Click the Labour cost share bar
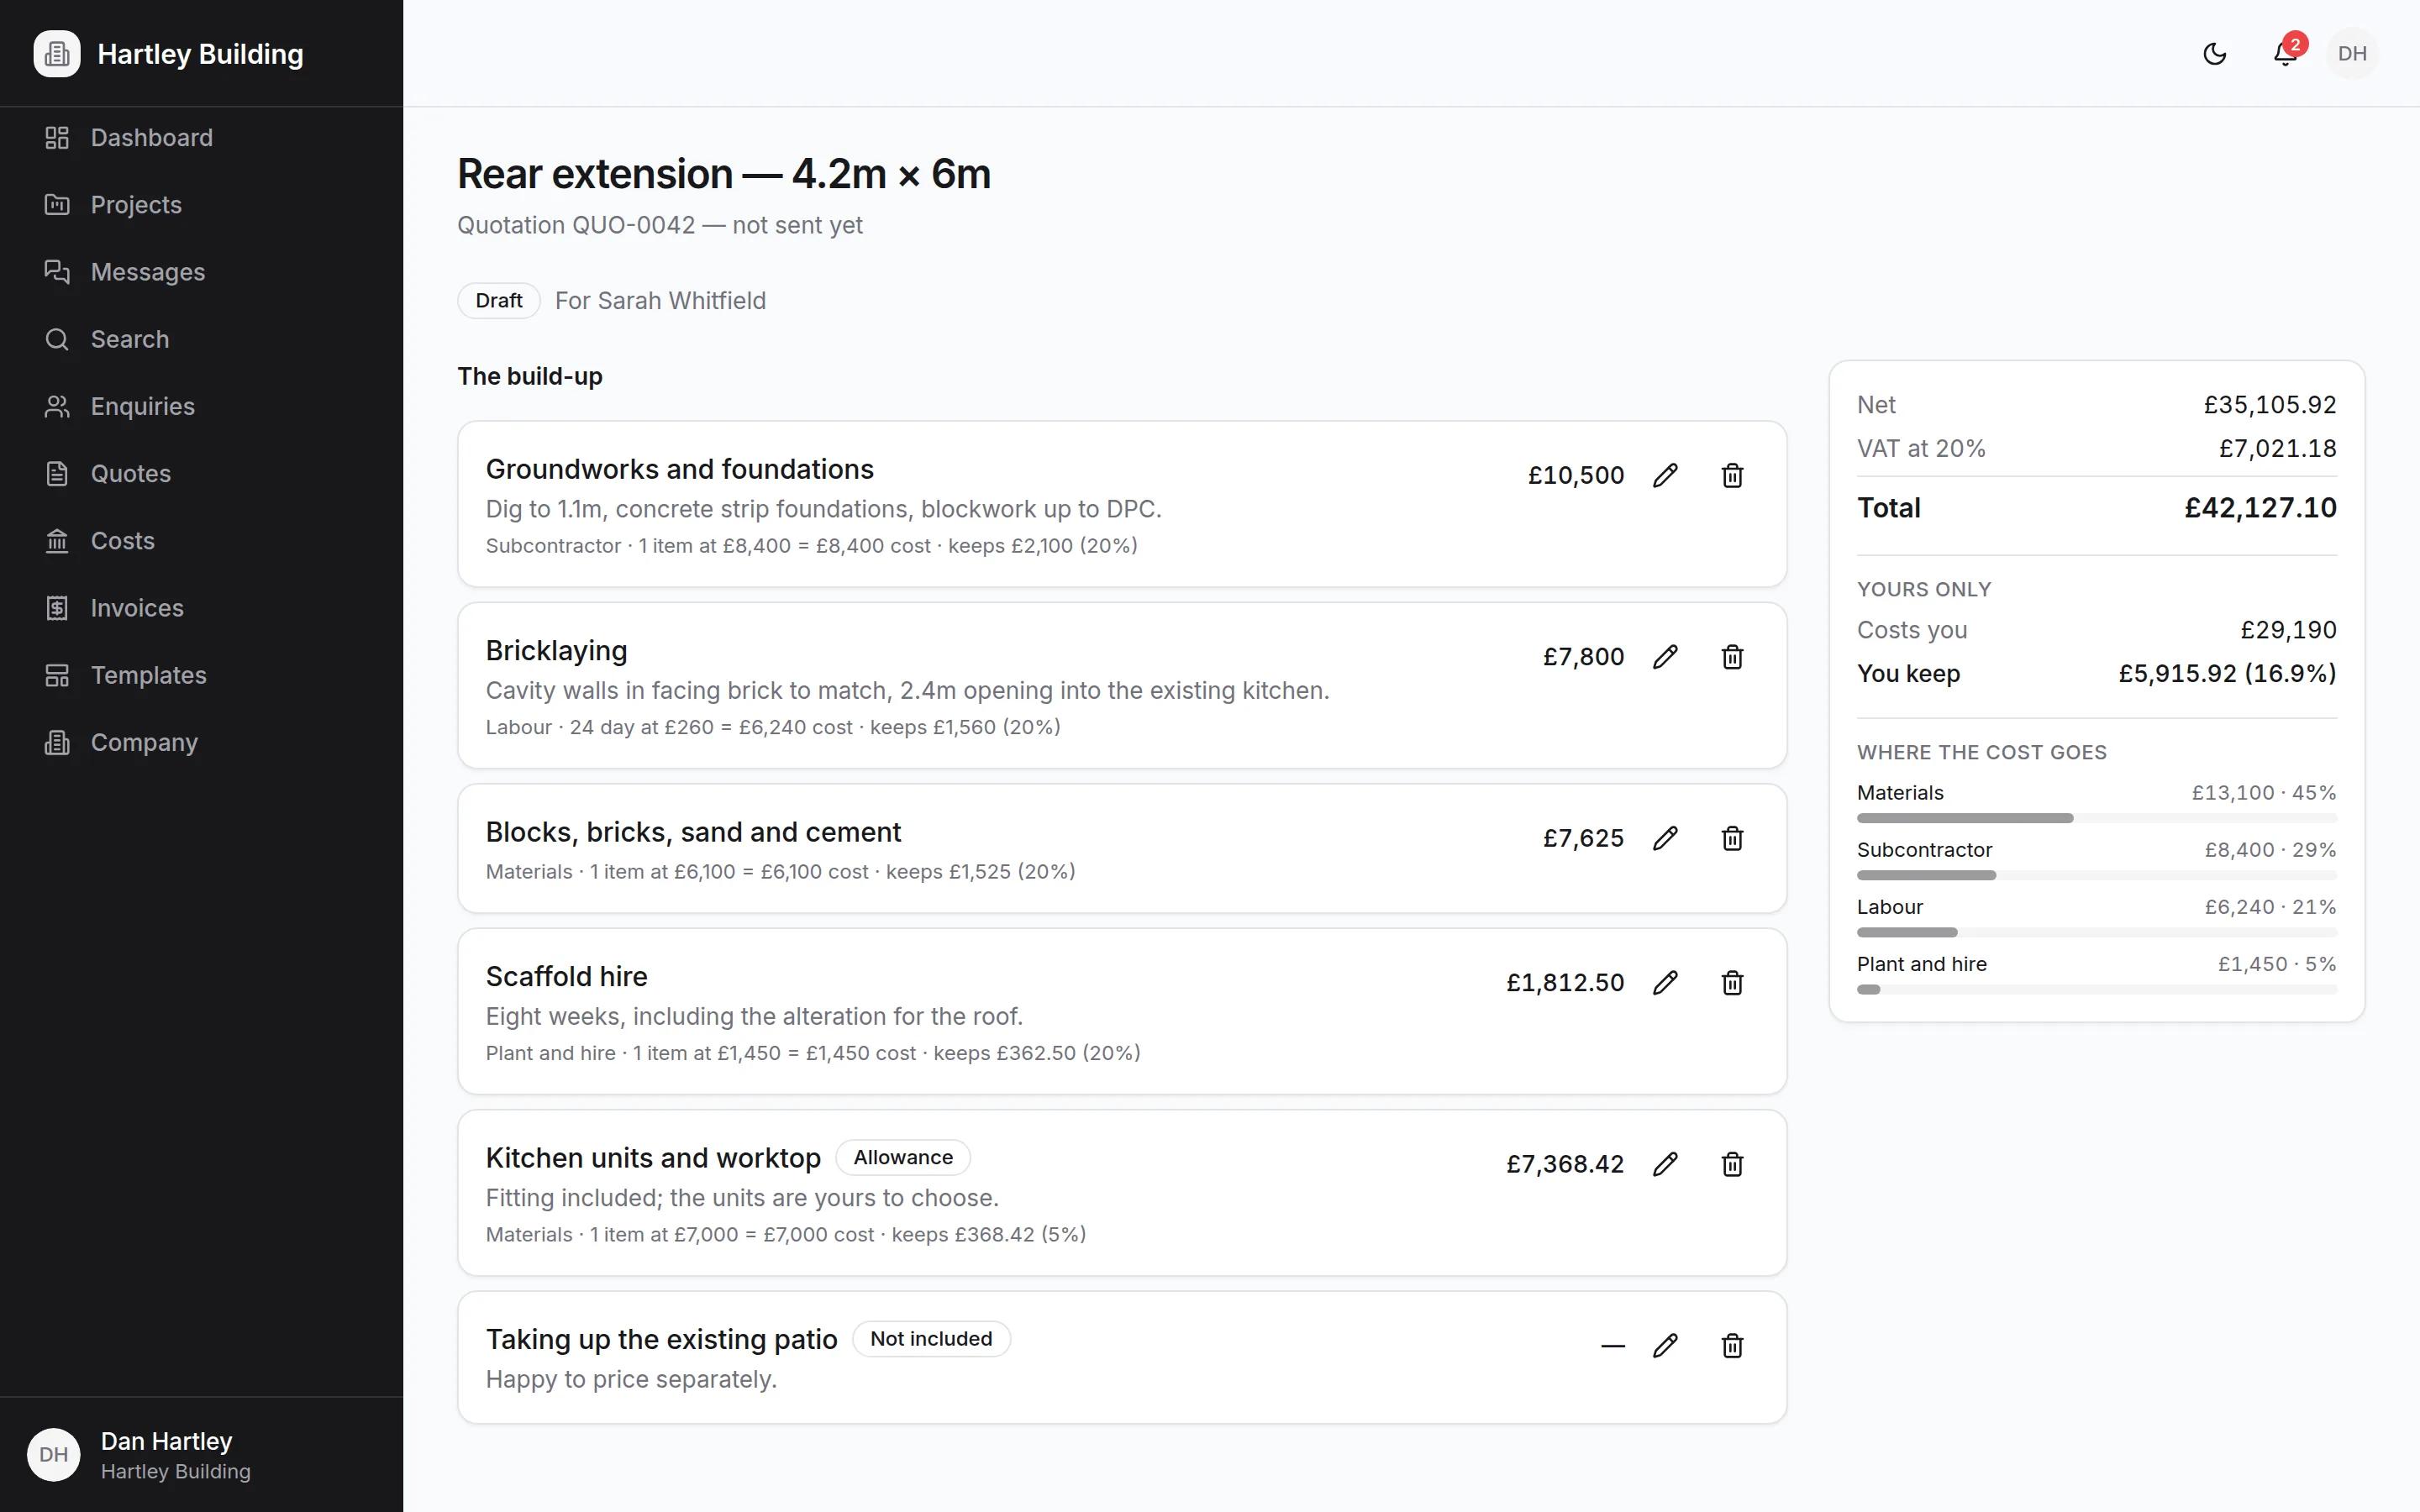2420x1512 pixels. (x=2096, y=932)
